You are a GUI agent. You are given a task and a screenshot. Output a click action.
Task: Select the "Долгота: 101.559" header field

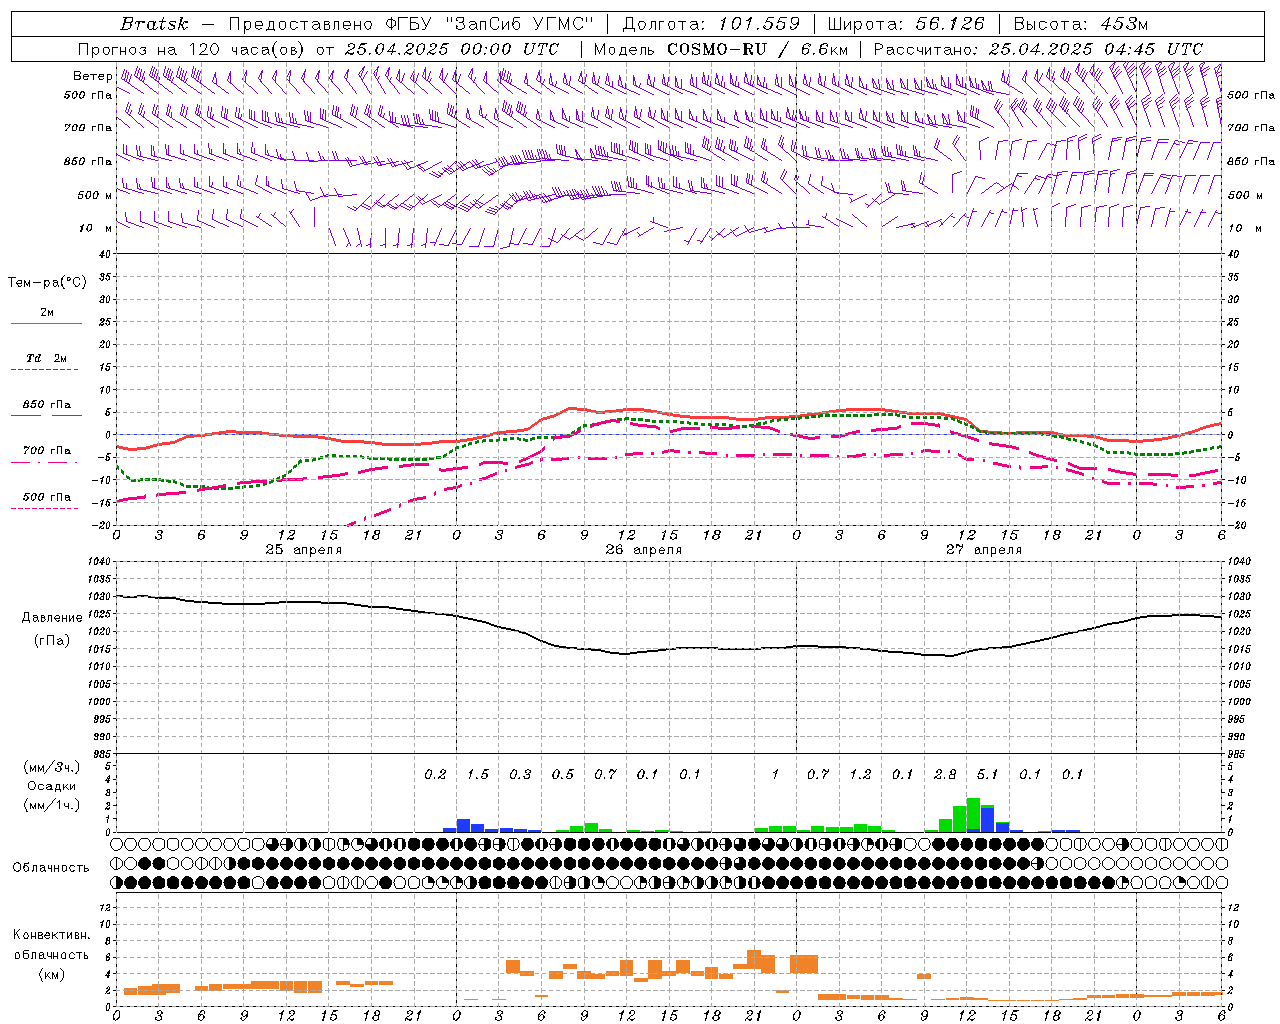click(711, 24)
